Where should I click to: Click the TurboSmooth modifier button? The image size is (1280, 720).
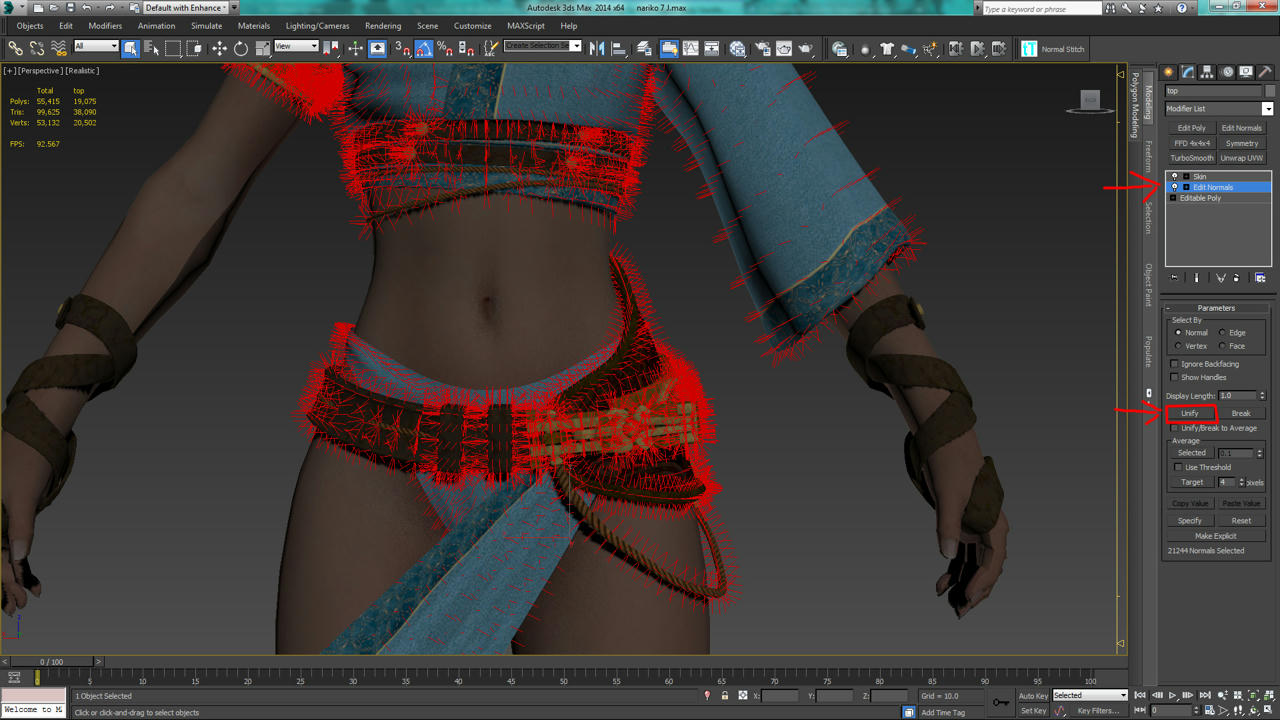pos(1192,158)
